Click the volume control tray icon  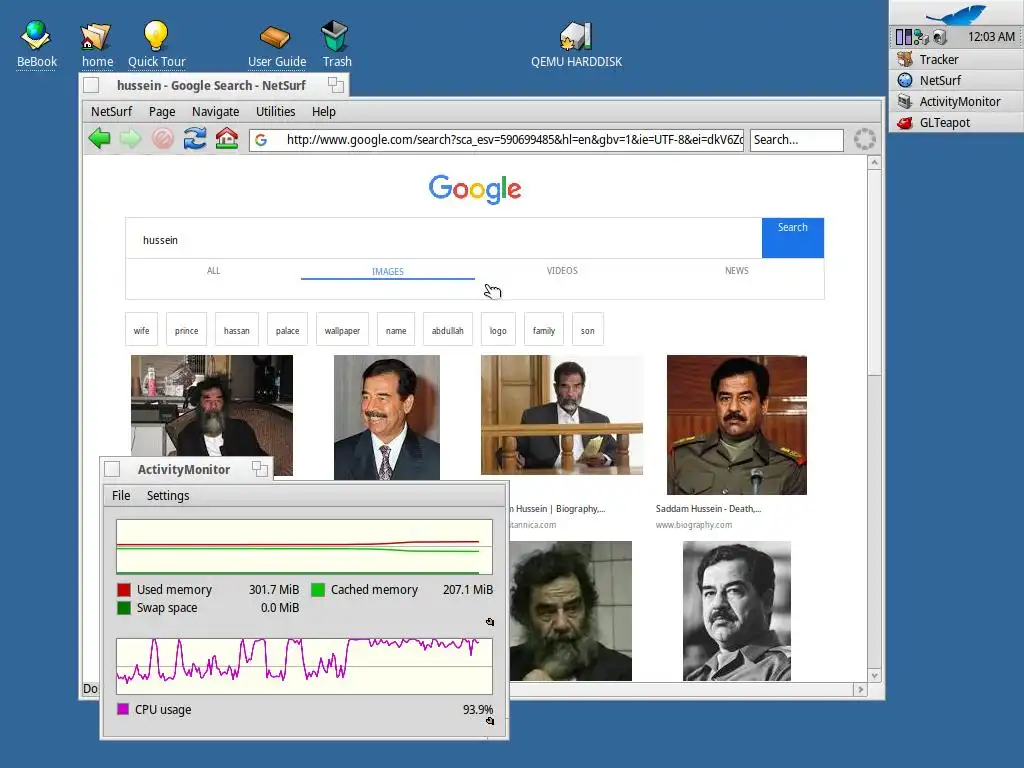click(939, 37)
